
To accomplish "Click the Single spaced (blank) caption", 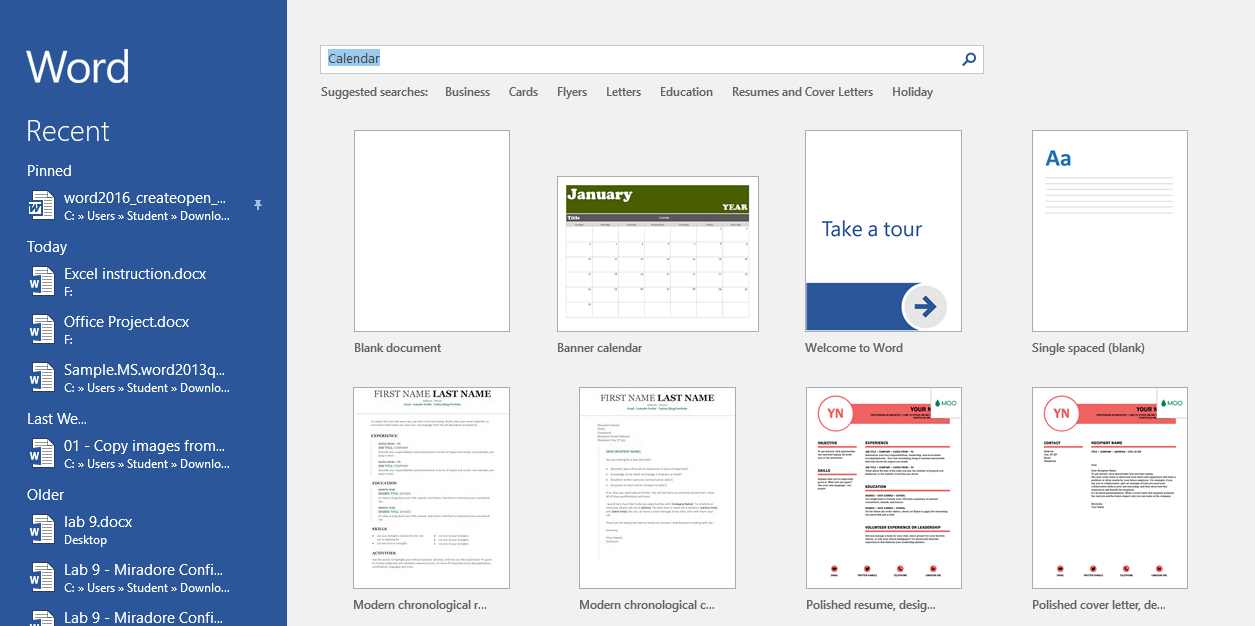I will pyautogui.click(x=1088, y=348).
